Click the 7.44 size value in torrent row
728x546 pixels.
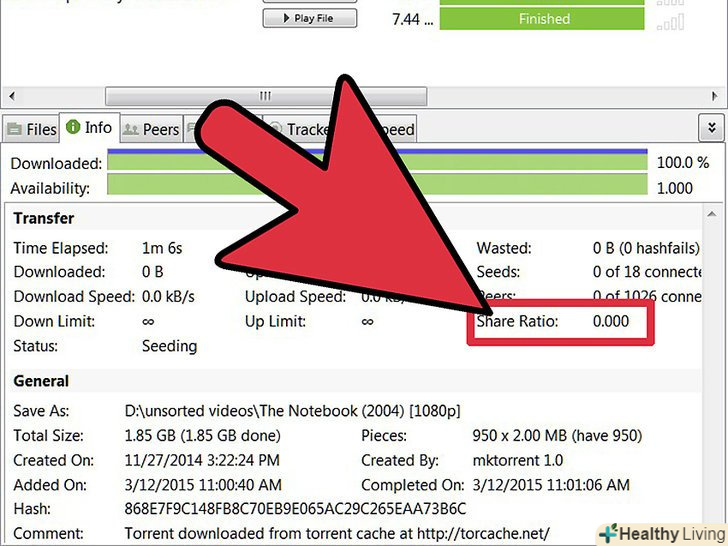[x=412, y=19]
